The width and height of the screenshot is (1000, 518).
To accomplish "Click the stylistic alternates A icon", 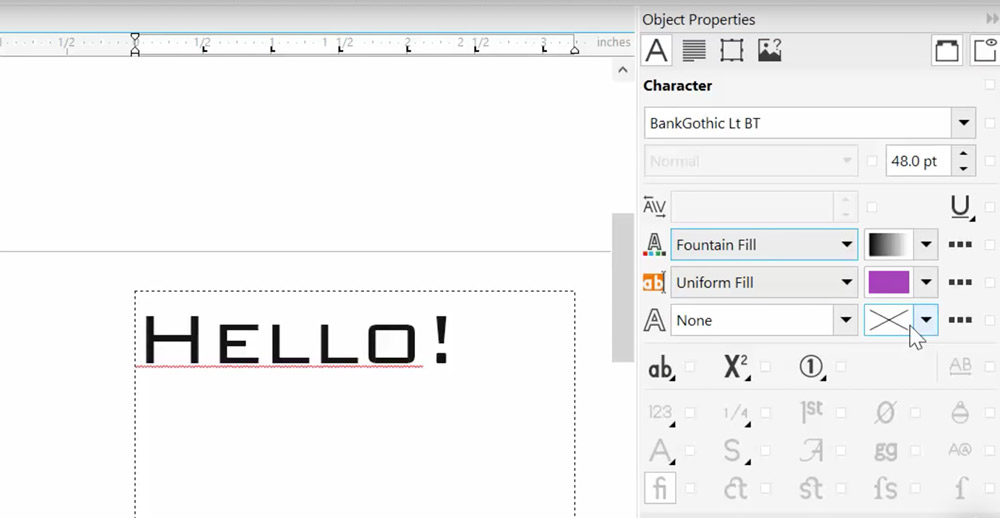I will click(660, 451).
